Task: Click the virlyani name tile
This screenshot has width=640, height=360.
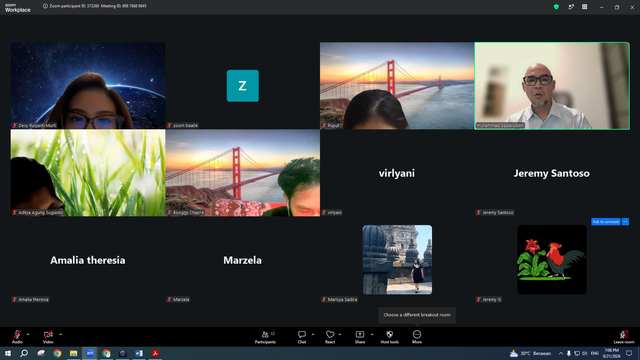Action: click(x=397, y=173)
